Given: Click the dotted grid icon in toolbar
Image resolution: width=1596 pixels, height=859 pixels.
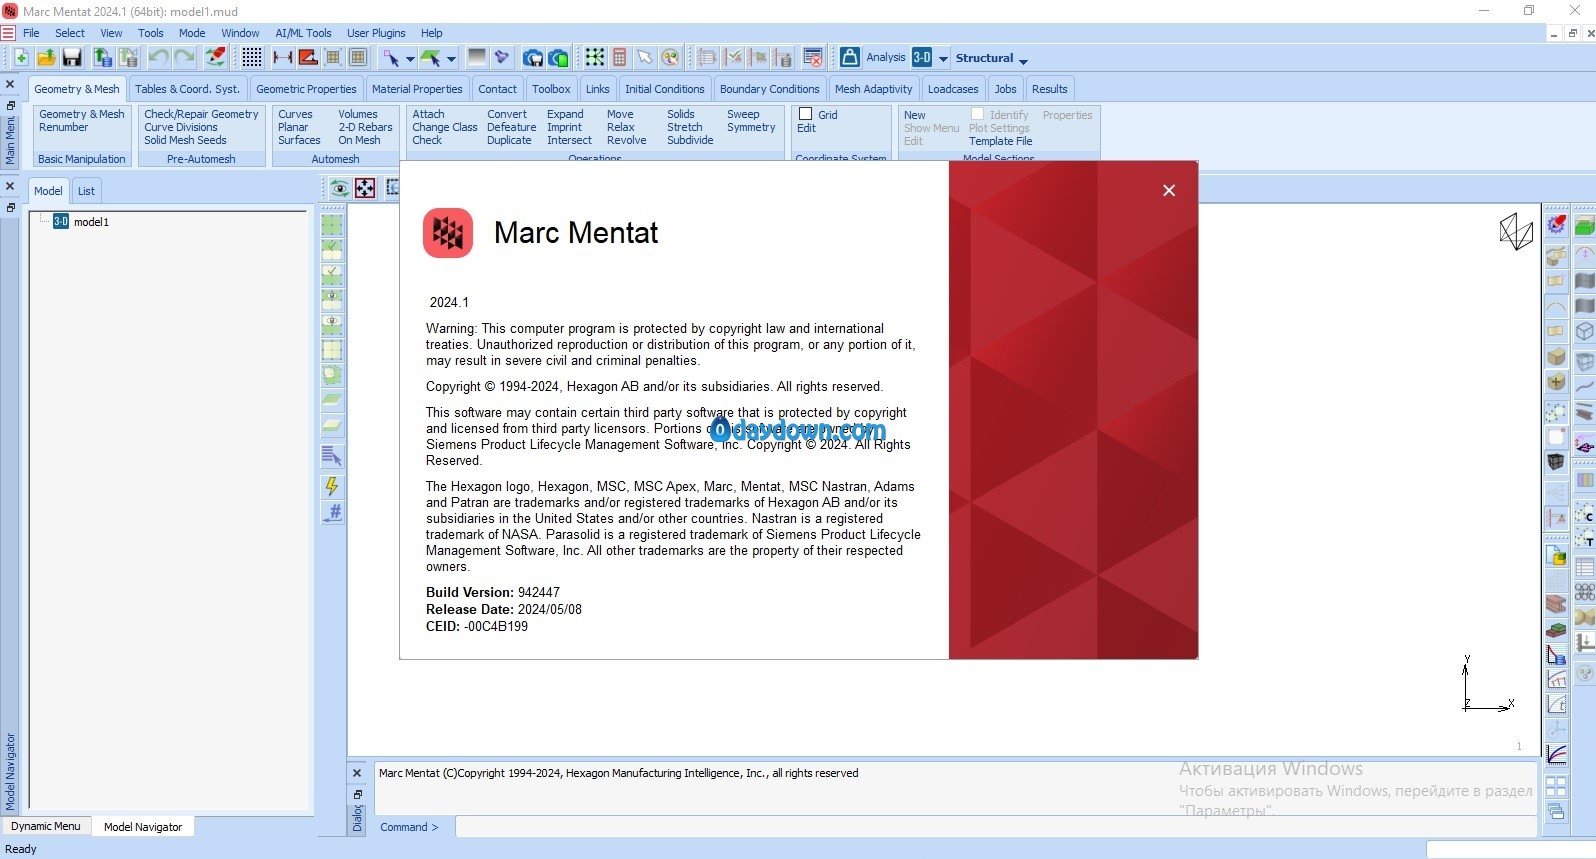Looking at the screenshot, I should pos(252,58).
